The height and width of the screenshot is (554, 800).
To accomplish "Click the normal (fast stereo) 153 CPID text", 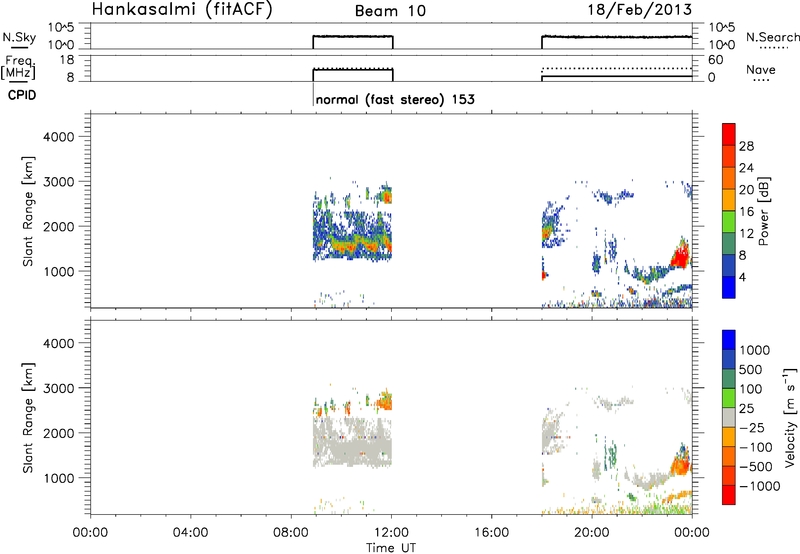I will (395, 99).
